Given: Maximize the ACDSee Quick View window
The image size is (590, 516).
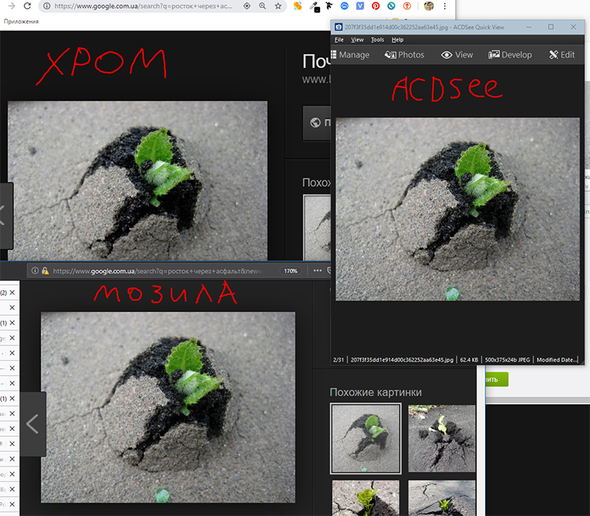Looking at the screenshot, I should 551,27.
